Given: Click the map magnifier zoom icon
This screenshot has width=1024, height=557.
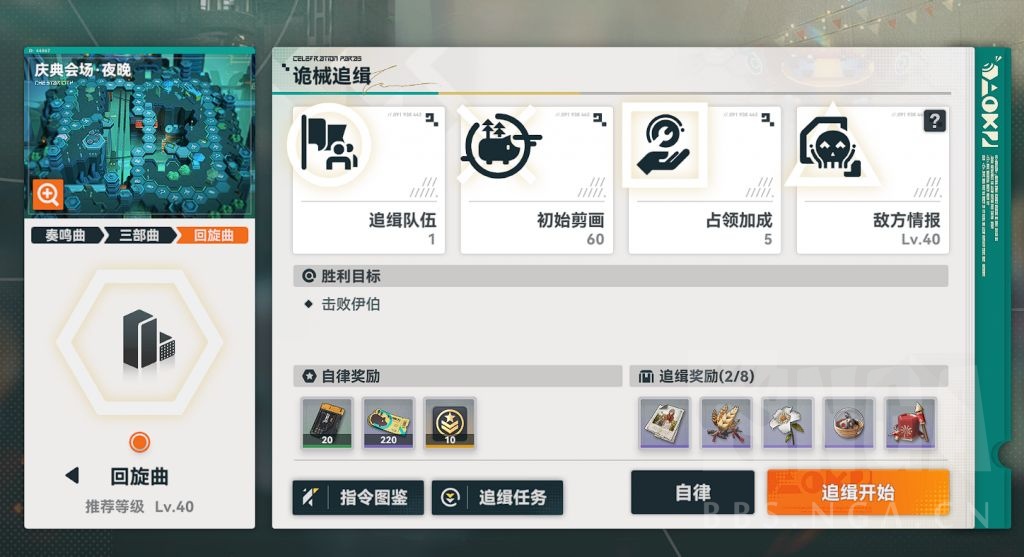Looking at the screenshot, I should pyautogui.click(x=48, y=195).
